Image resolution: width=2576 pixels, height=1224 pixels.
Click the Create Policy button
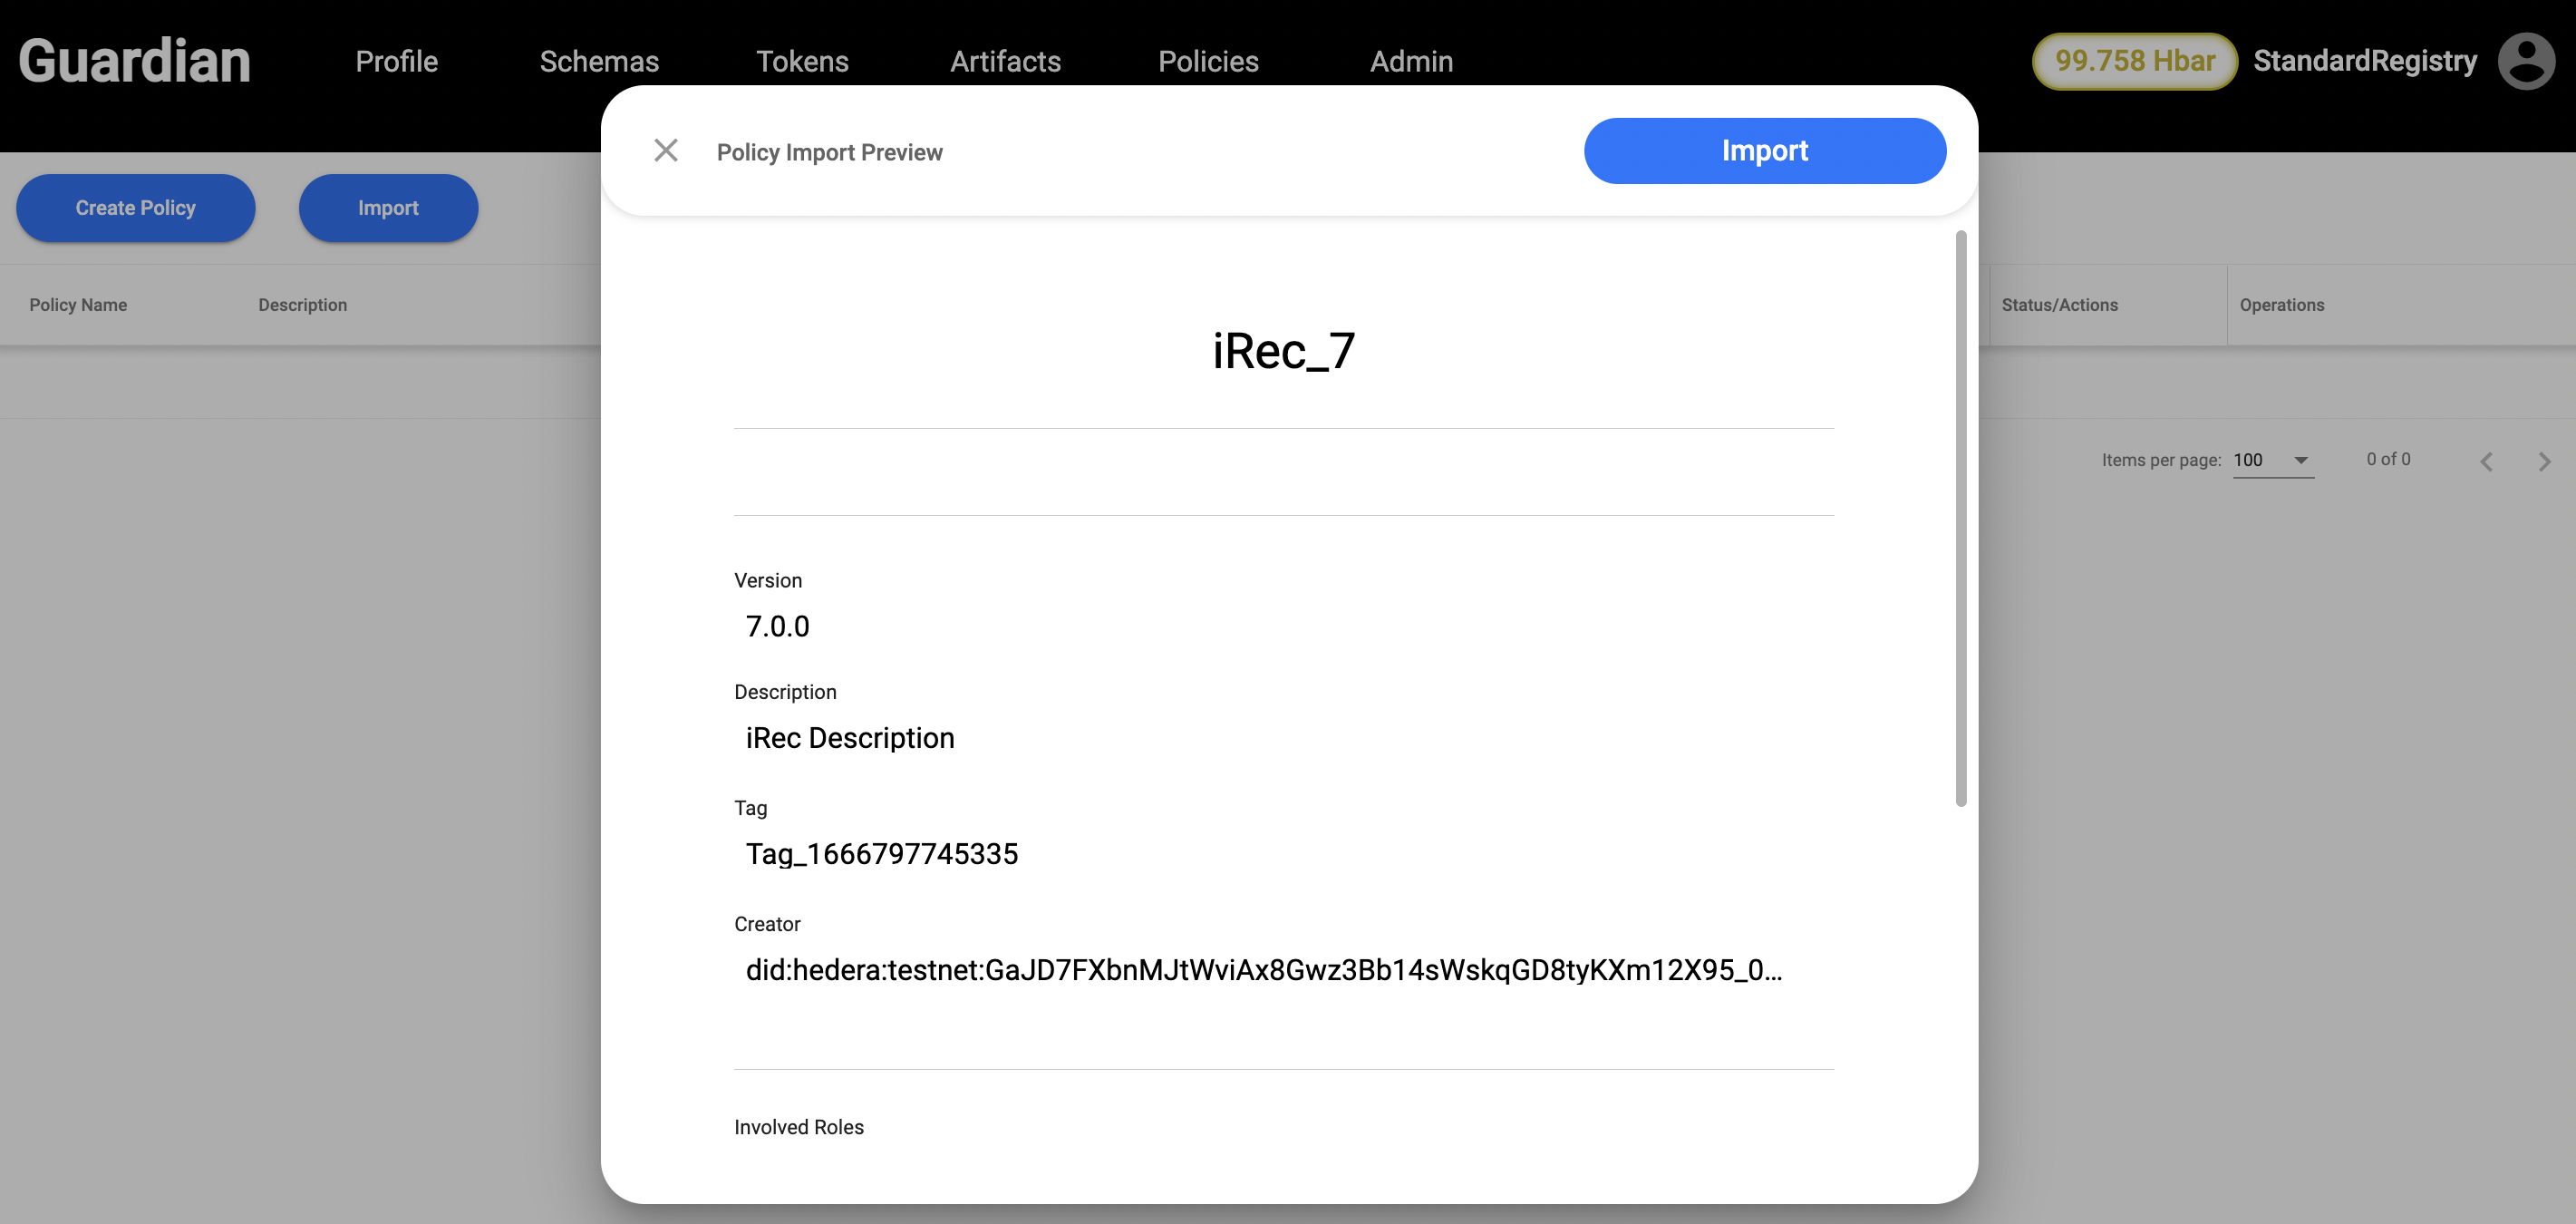click(136, 208)
